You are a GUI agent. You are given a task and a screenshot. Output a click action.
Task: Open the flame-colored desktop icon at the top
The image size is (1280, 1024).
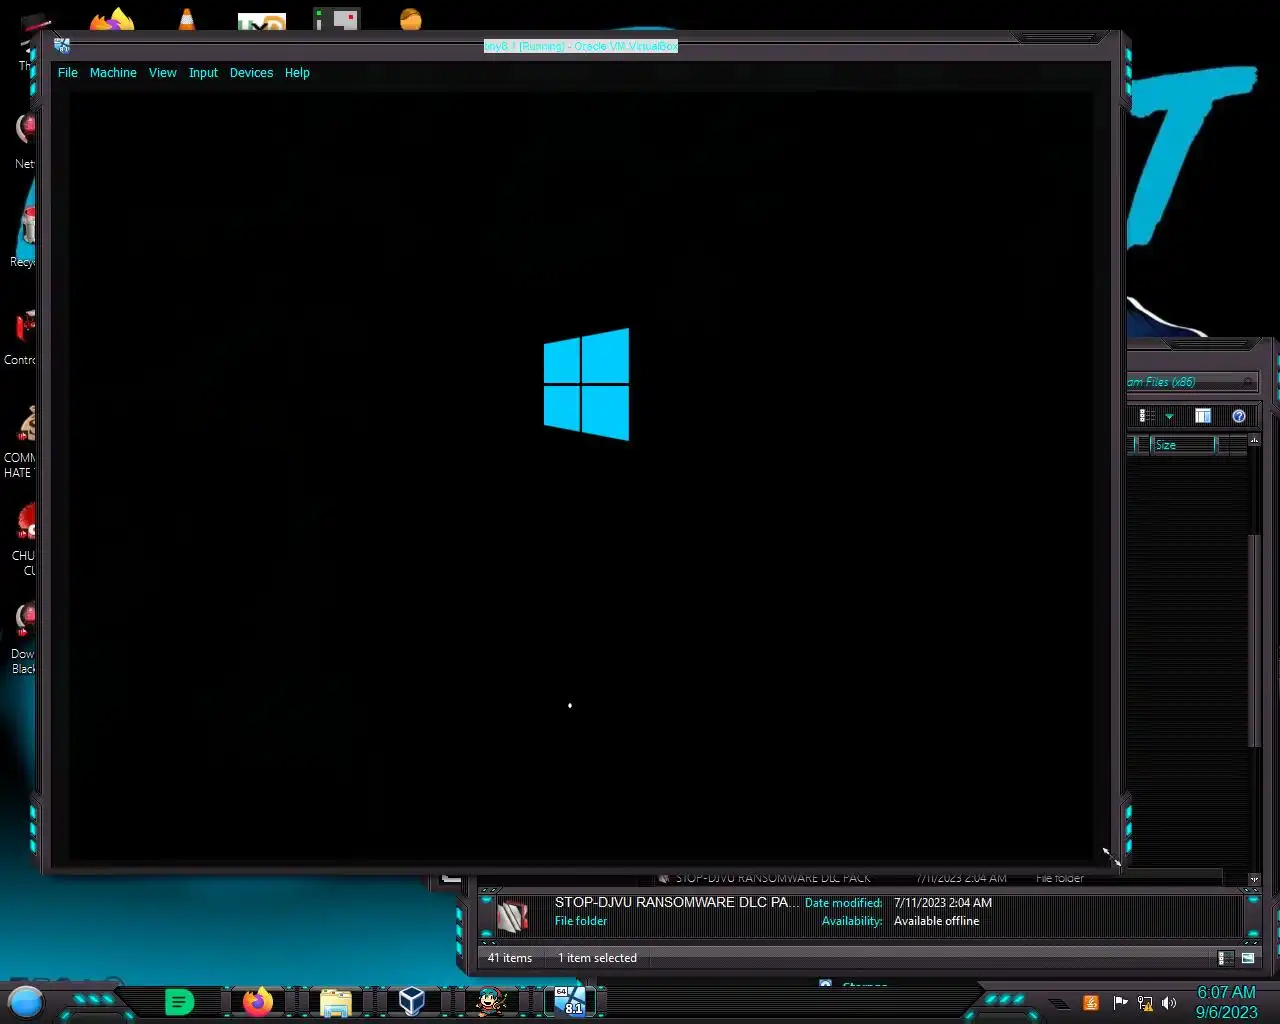pos(112,19)
